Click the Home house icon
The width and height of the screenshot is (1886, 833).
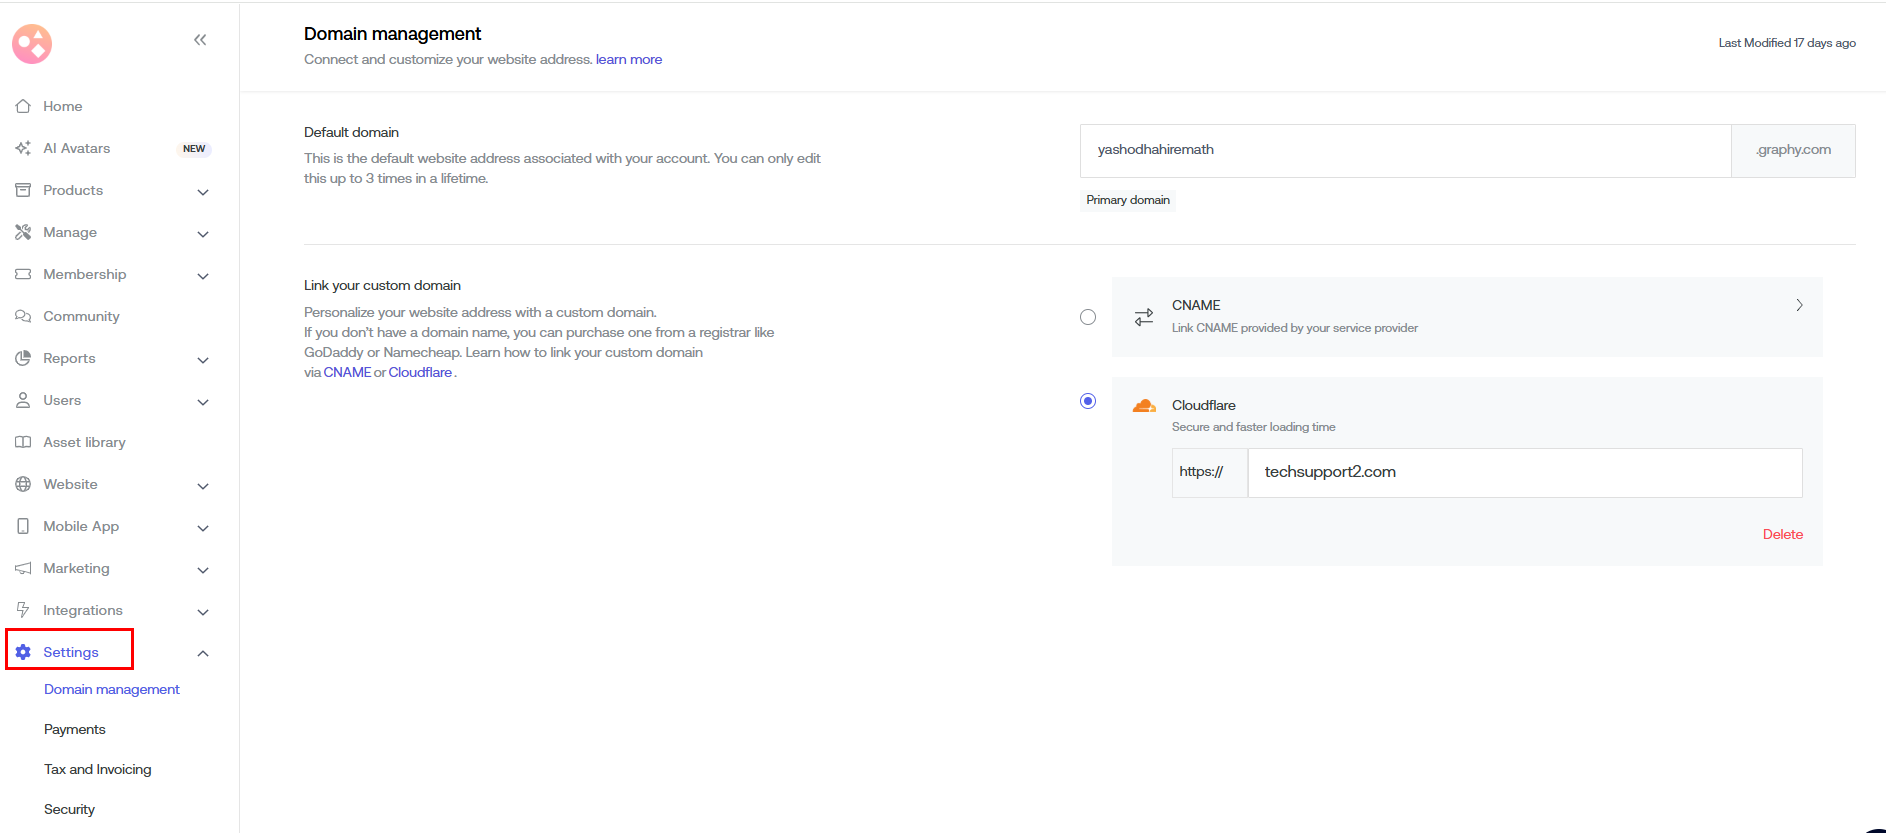point(23,106)
